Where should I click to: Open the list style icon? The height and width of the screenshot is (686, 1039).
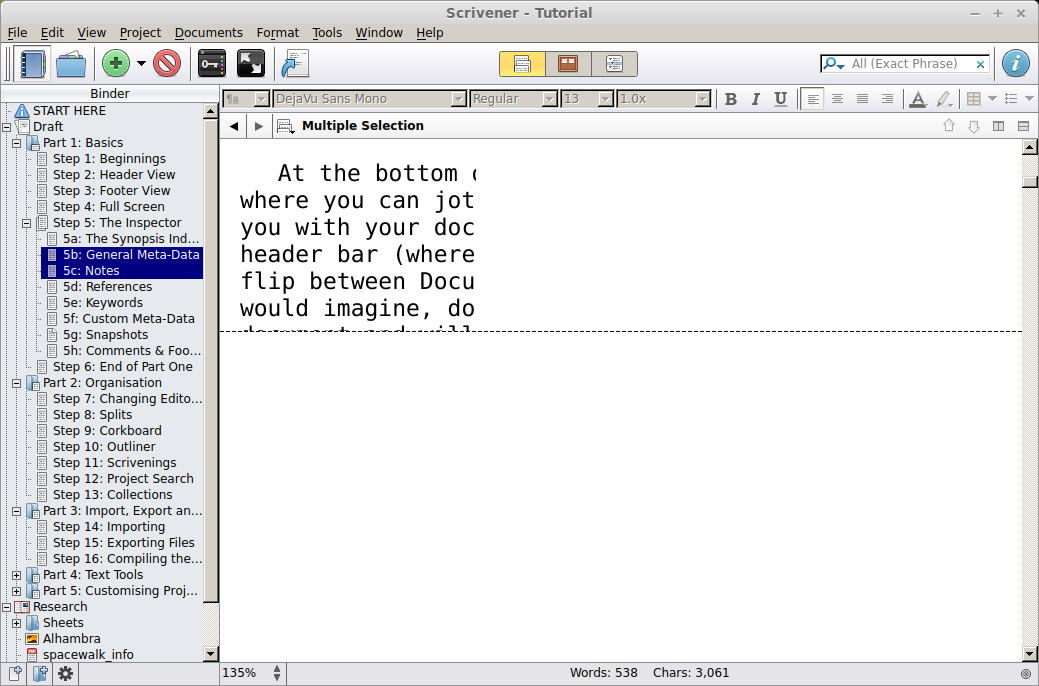1011,99
